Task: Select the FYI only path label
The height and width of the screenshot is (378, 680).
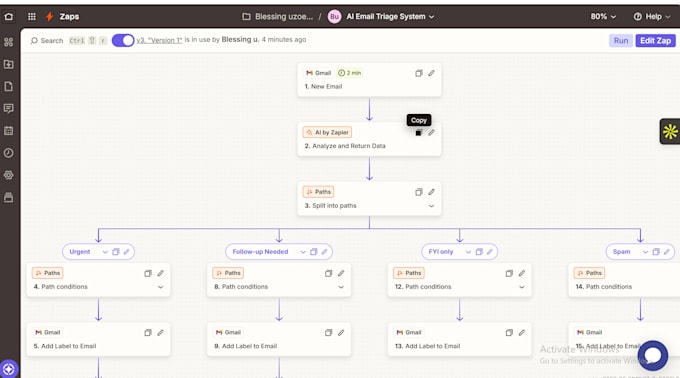Action: 441,252
